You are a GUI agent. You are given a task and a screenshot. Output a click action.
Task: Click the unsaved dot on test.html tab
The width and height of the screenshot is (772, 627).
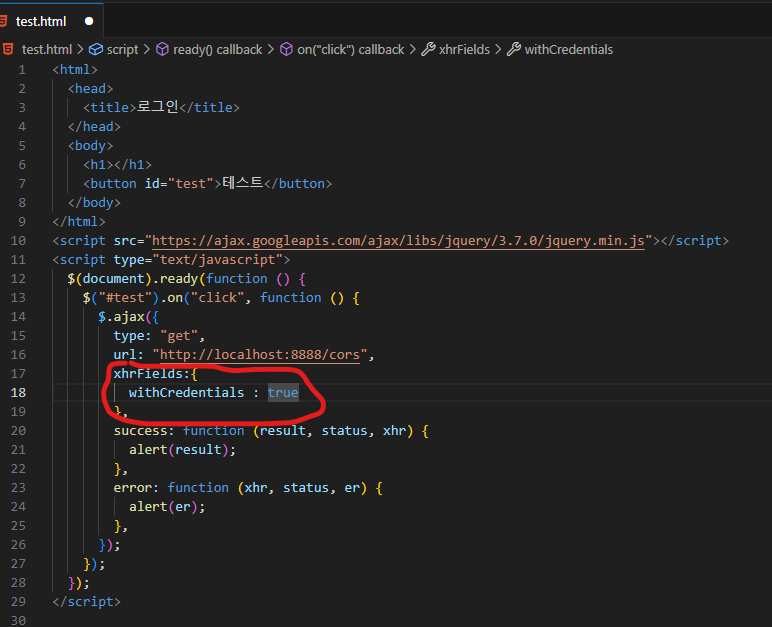(x=89, y=21)
